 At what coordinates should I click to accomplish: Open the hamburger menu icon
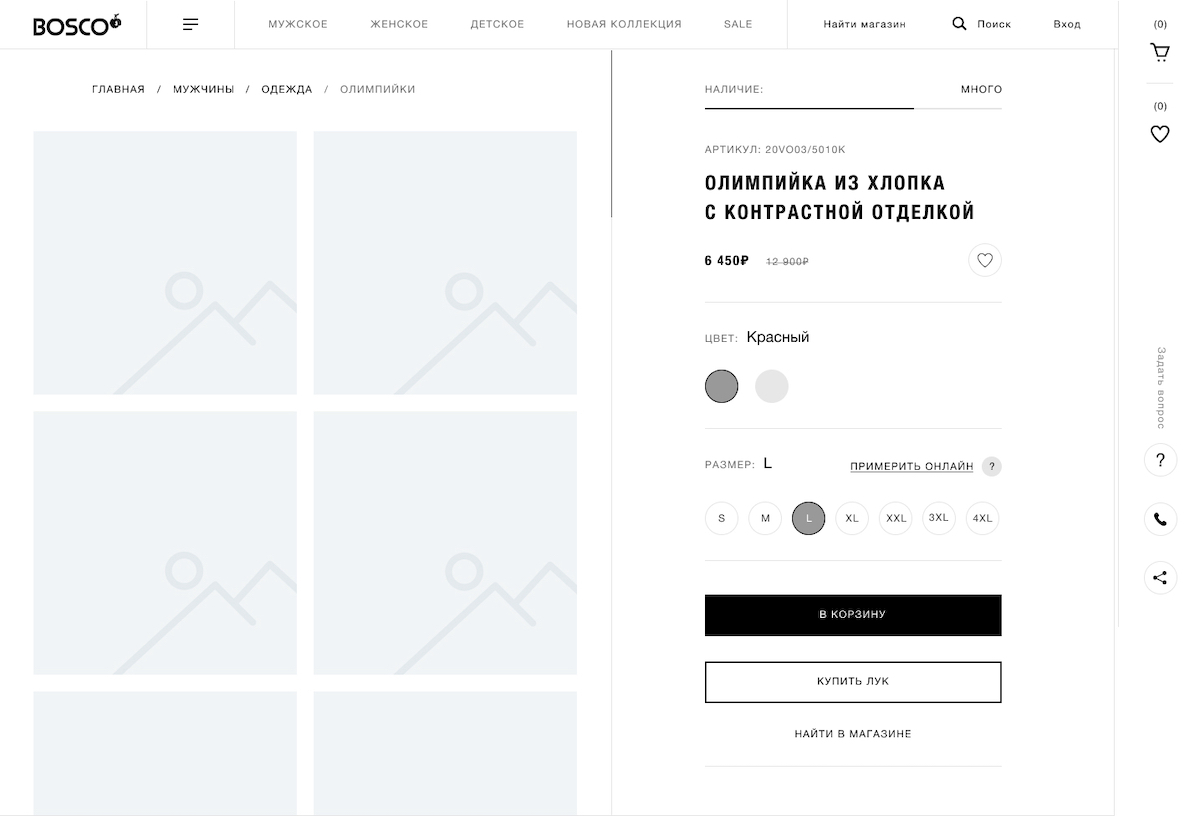coord(190,24)
